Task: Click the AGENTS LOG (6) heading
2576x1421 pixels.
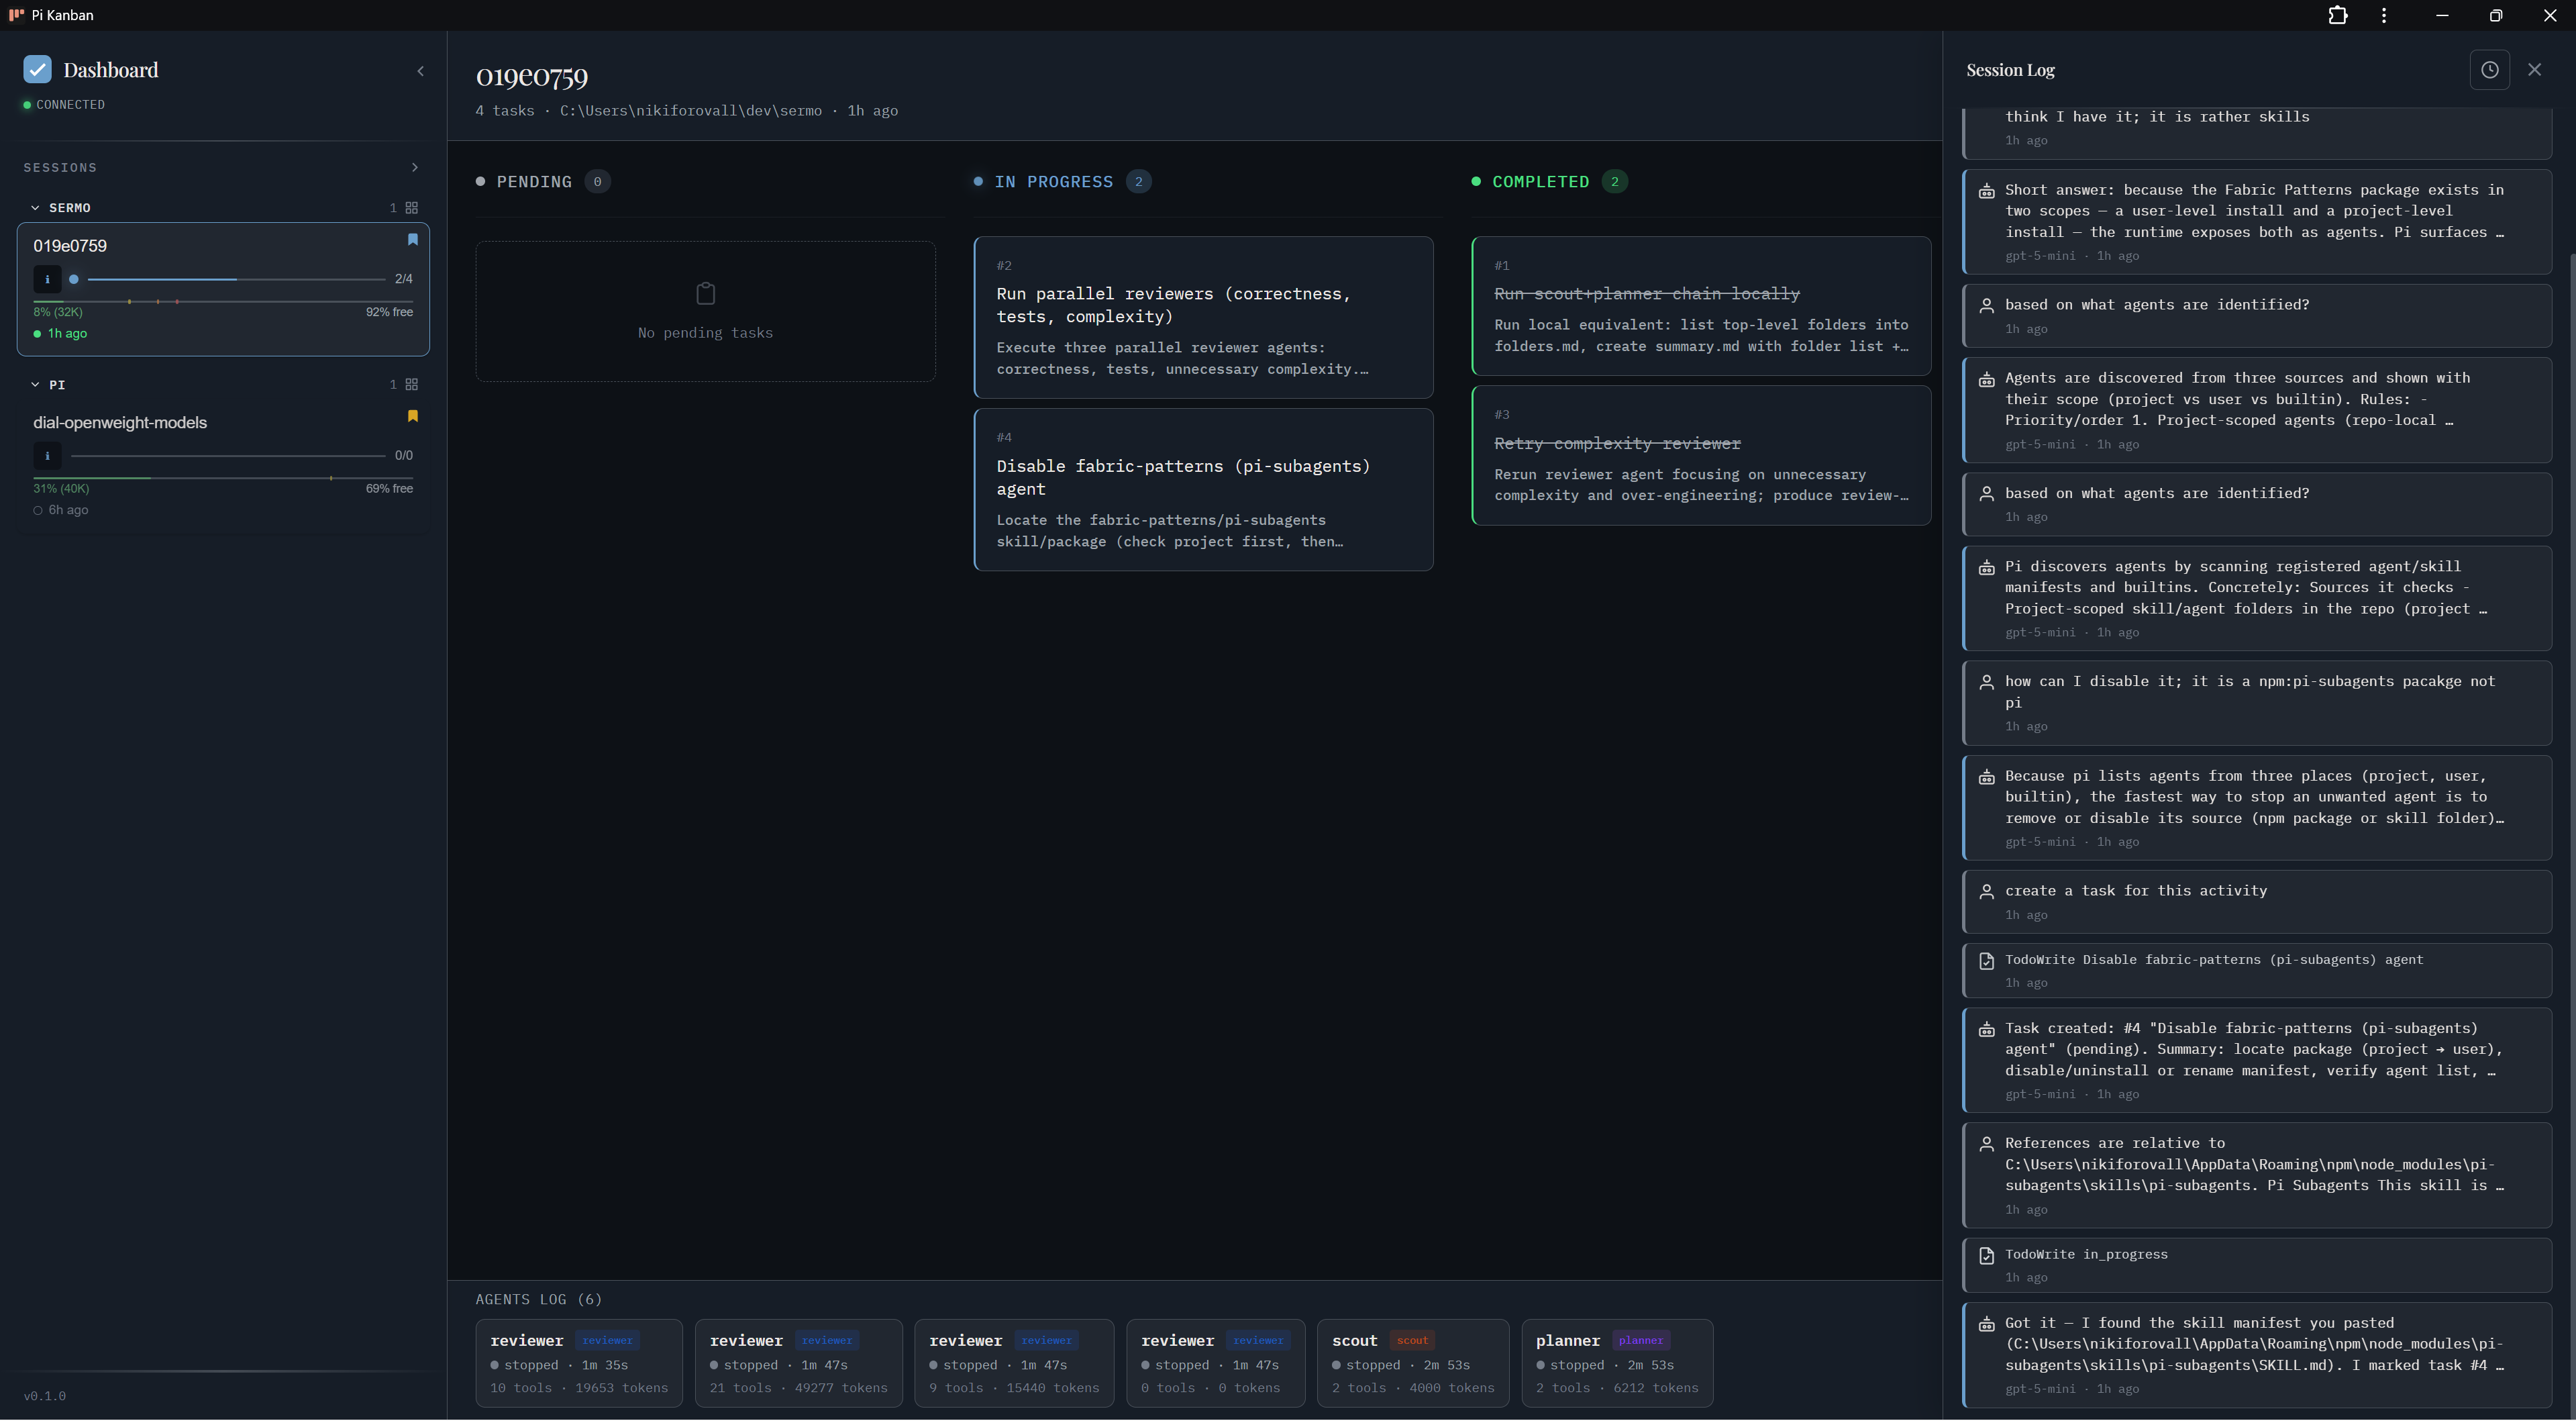Action: point(539,1300)
